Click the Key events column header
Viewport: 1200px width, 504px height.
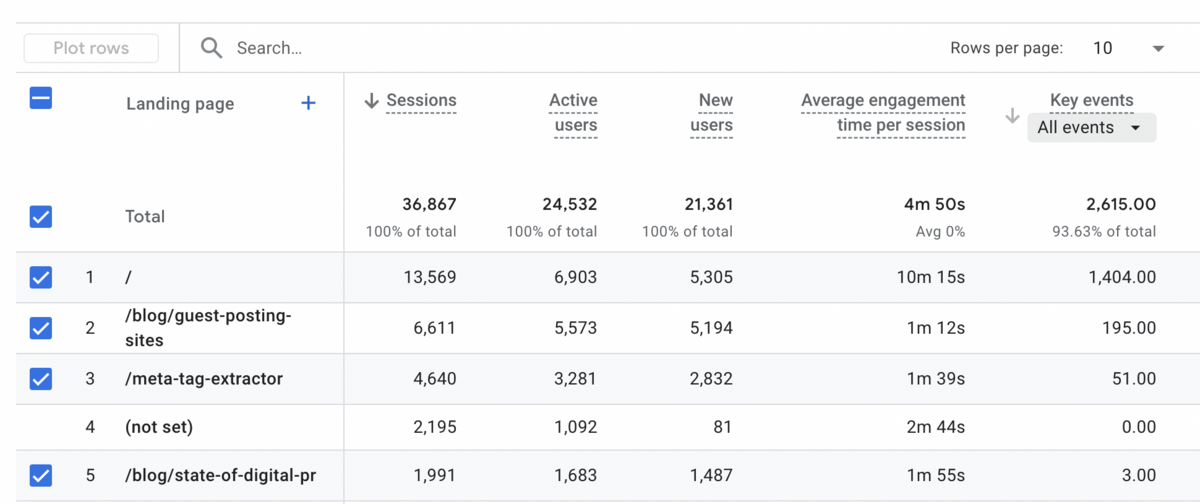(x=1091, y=100)
